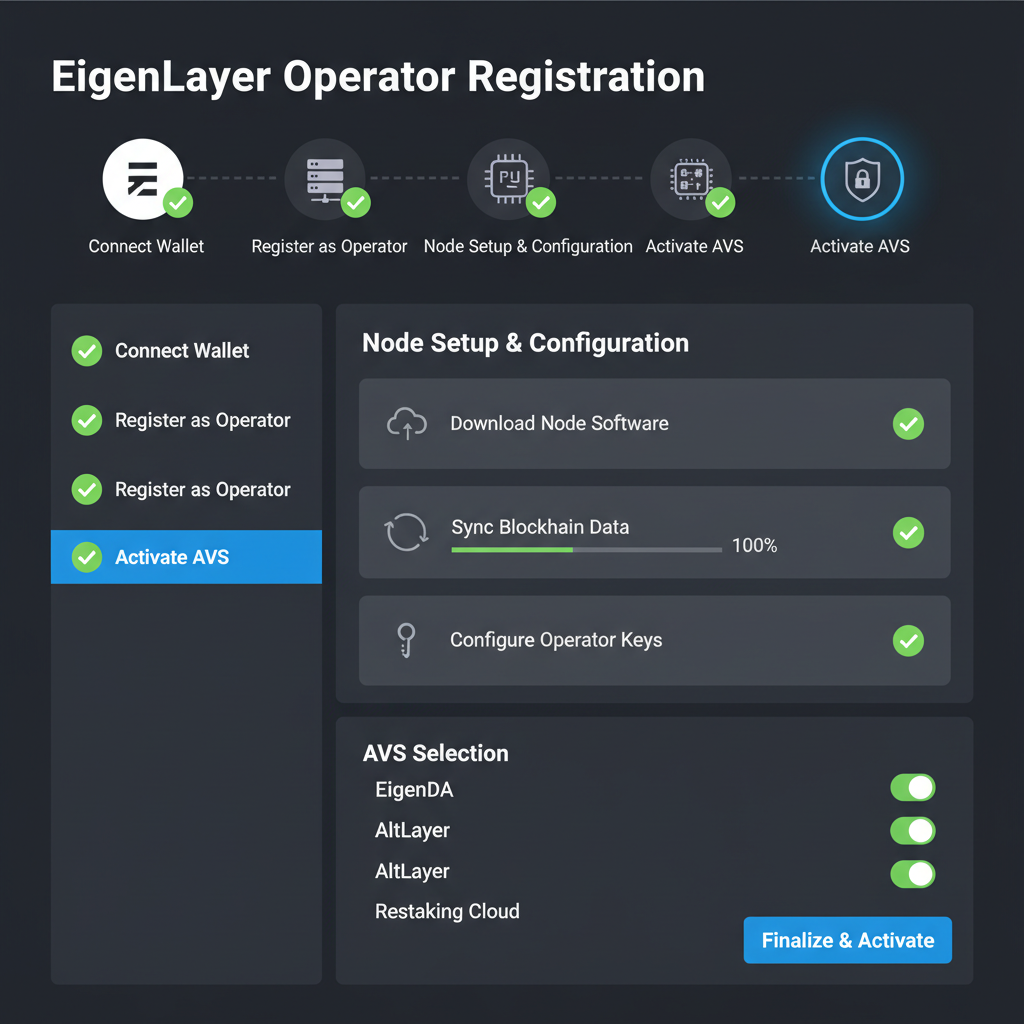Click the Configure Operator Keys key icon
The height and width of the screenshot is (1024, 1024).
pyautogui.click(x=406, y=640)
